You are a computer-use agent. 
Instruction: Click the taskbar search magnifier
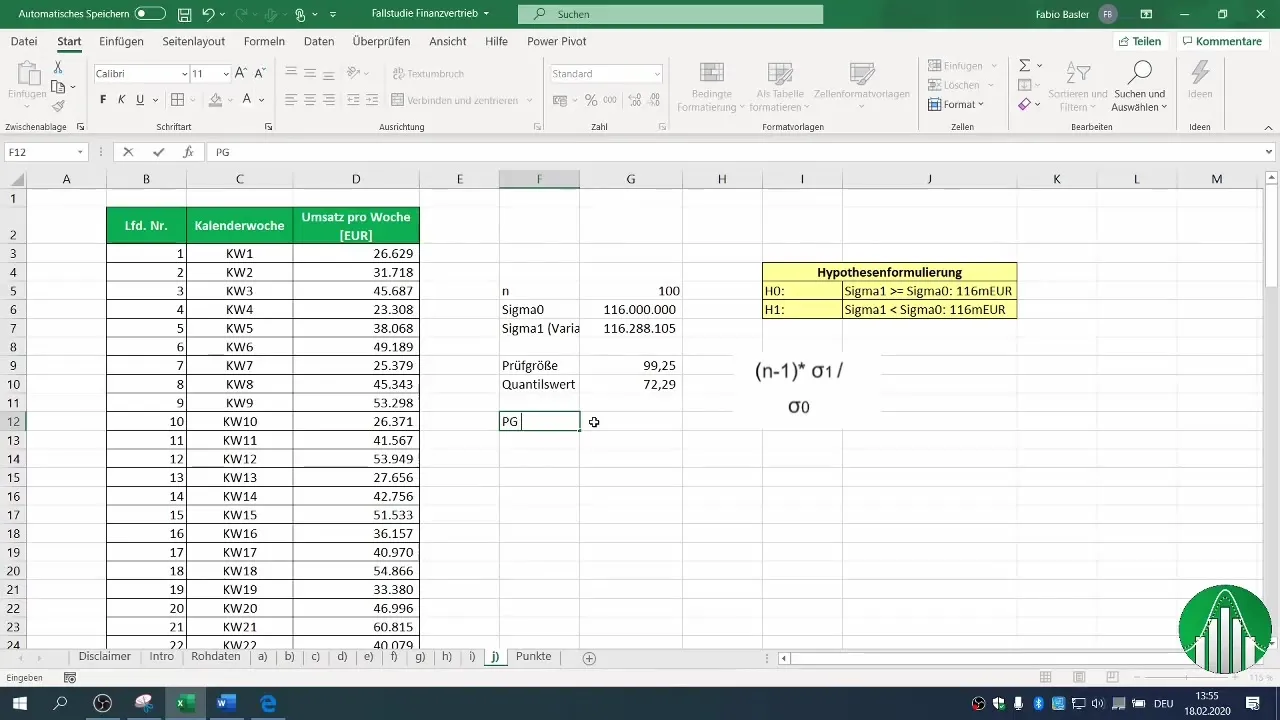[x=60, y=704]
